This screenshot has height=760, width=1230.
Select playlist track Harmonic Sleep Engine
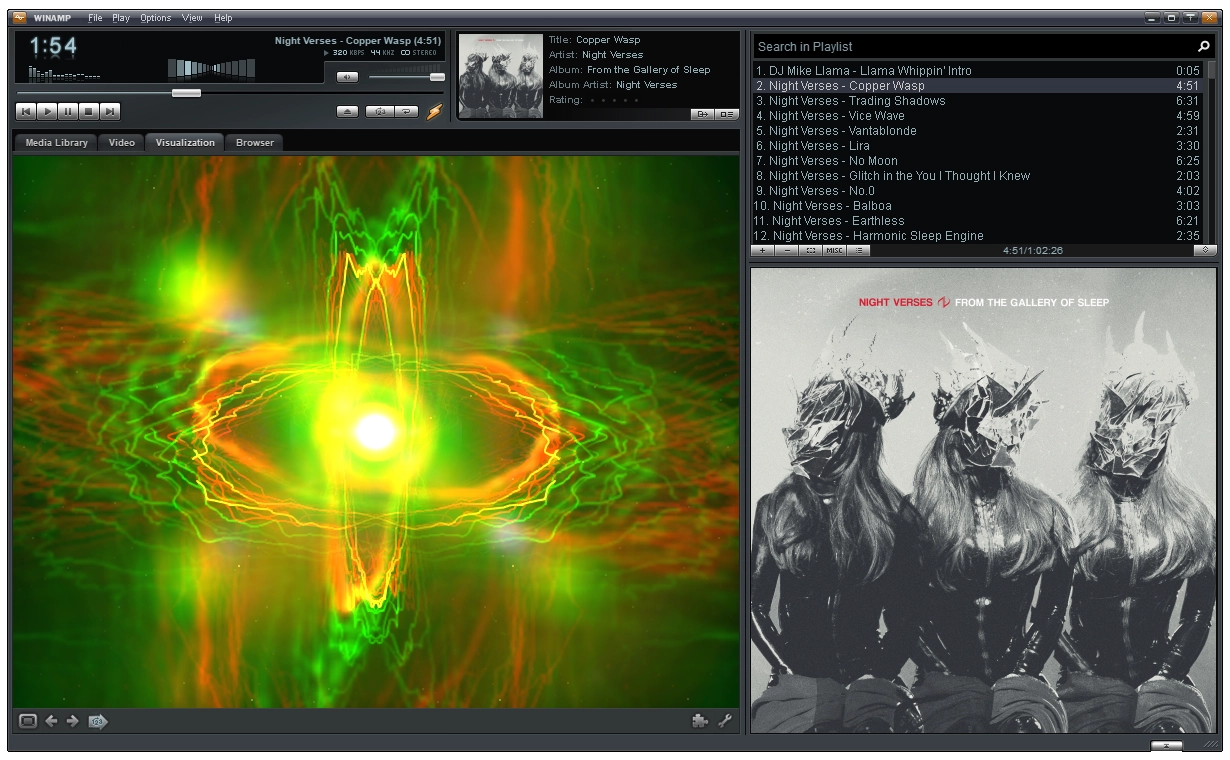978,236
